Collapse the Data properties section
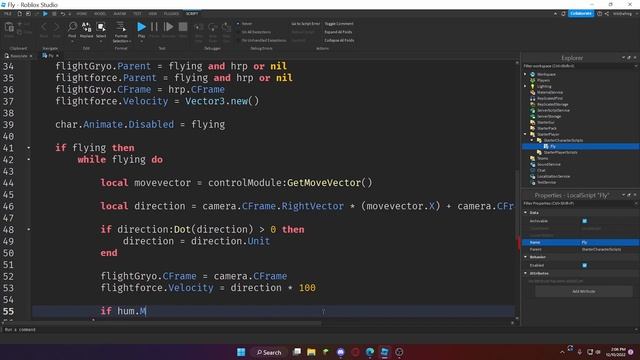 (x=526, y=213)
